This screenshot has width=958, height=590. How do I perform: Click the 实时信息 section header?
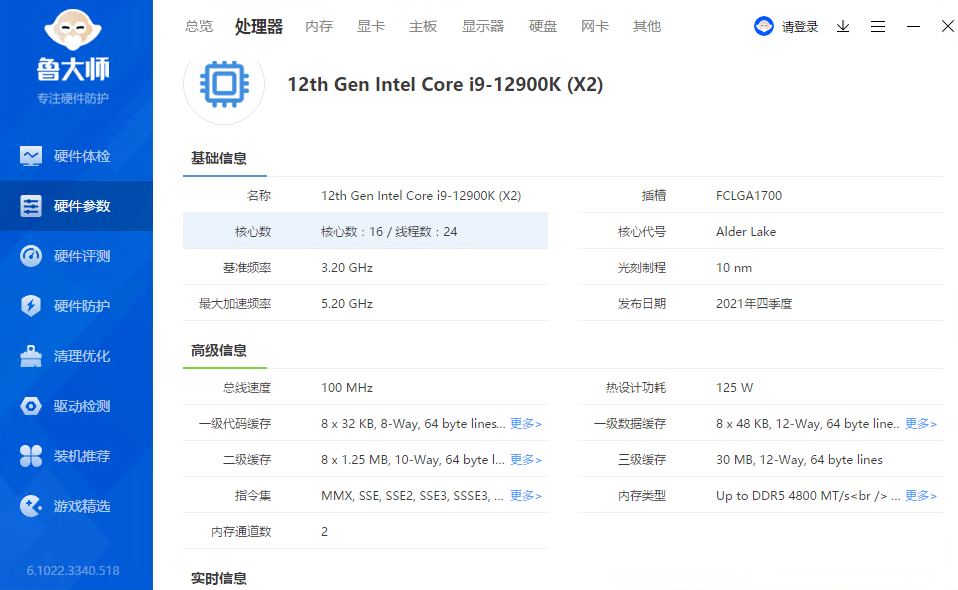click(x=219, y=578)
